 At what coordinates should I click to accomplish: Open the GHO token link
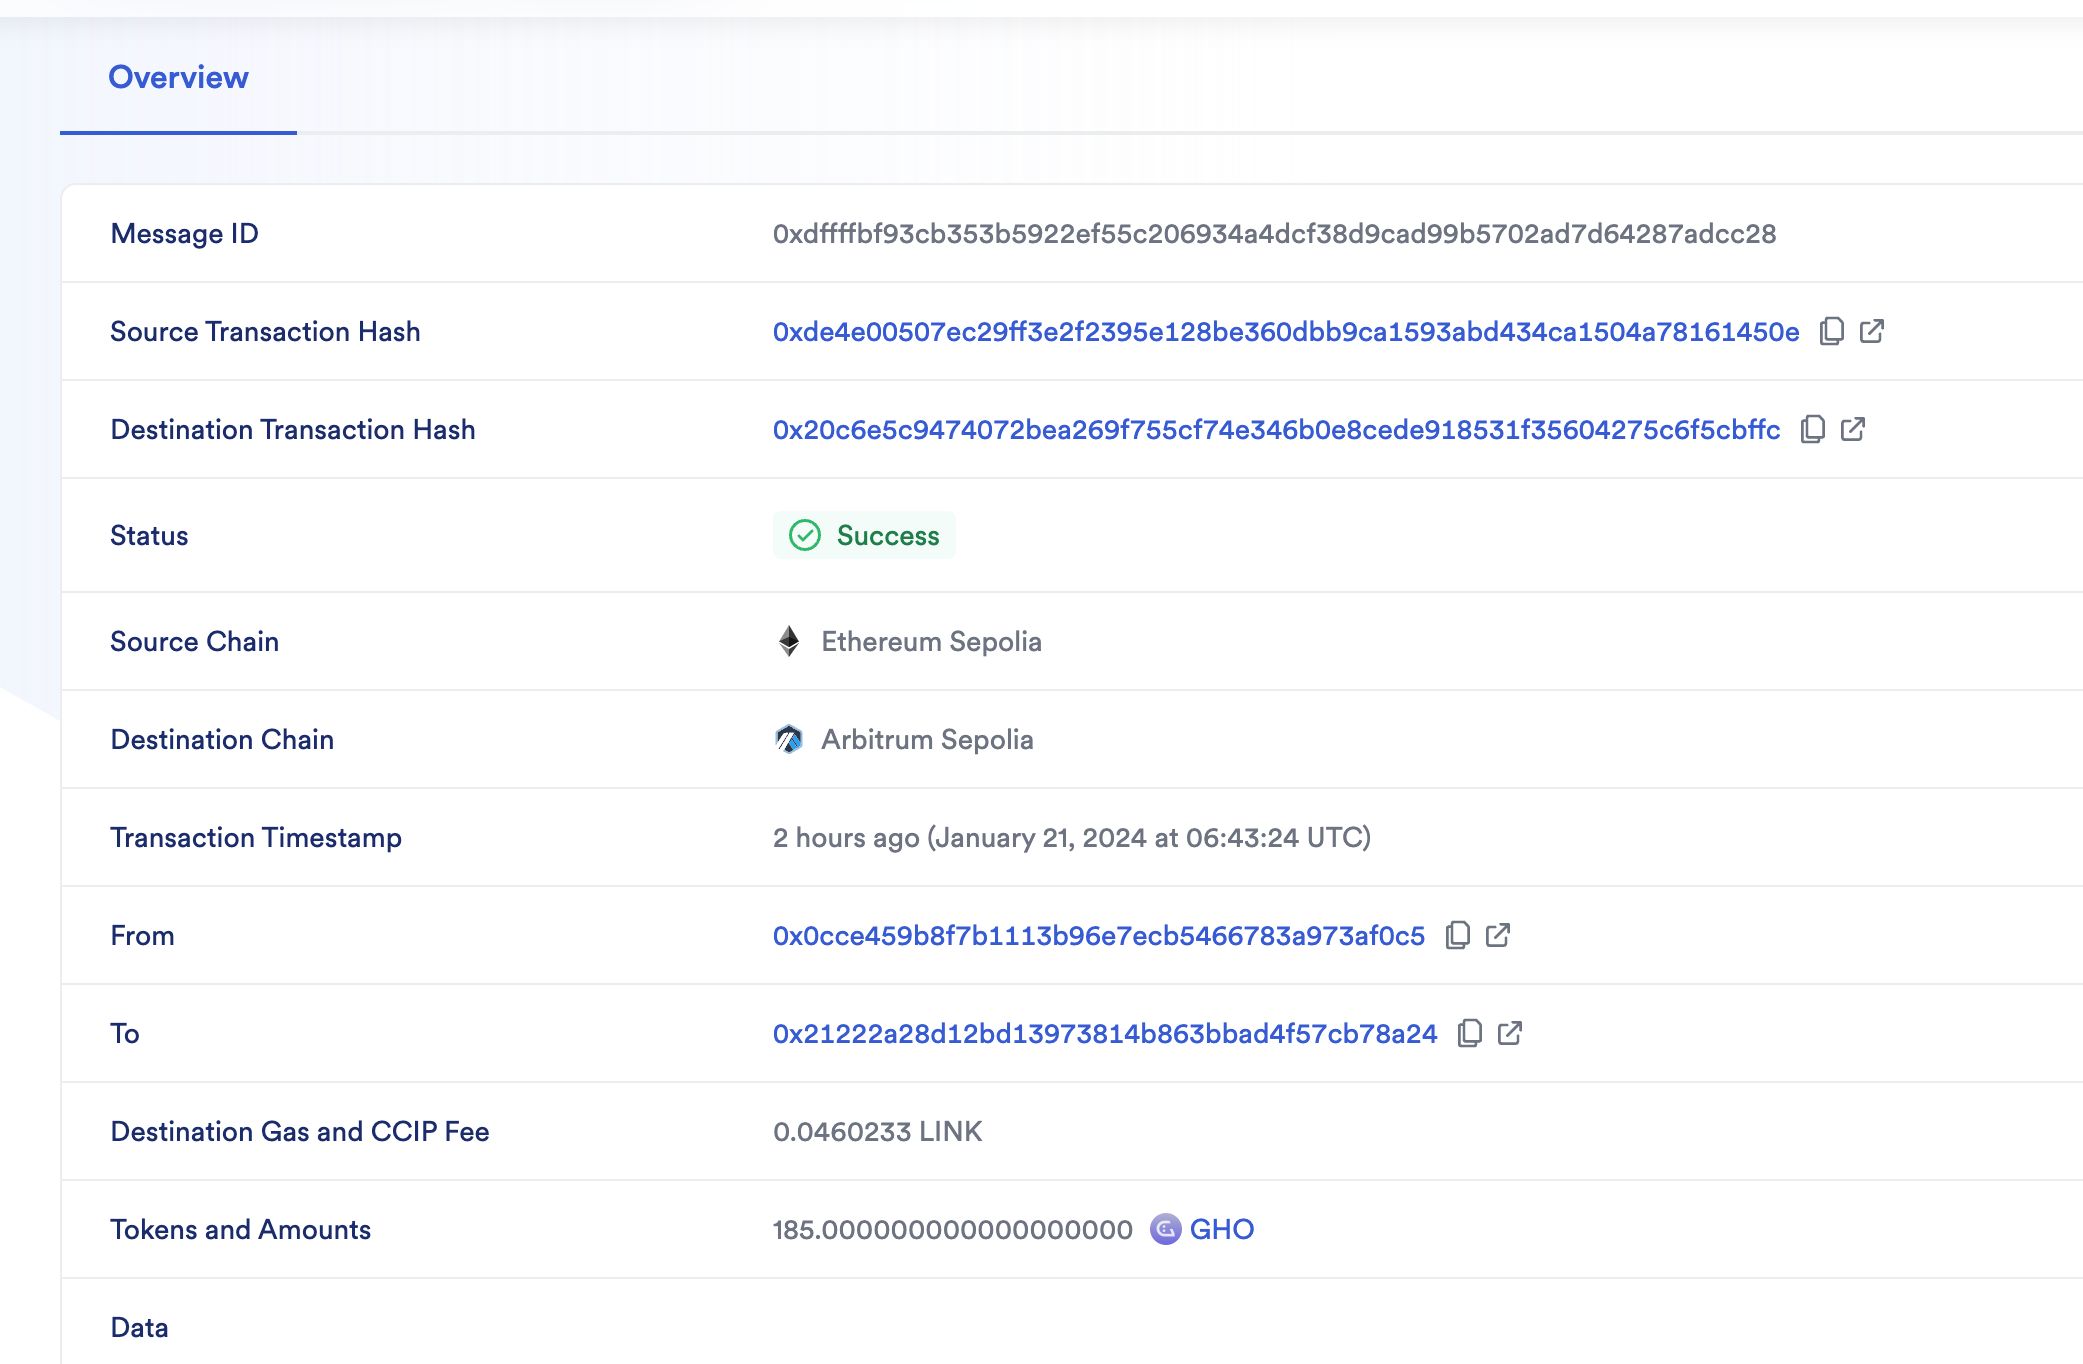click(1222, 1229)
